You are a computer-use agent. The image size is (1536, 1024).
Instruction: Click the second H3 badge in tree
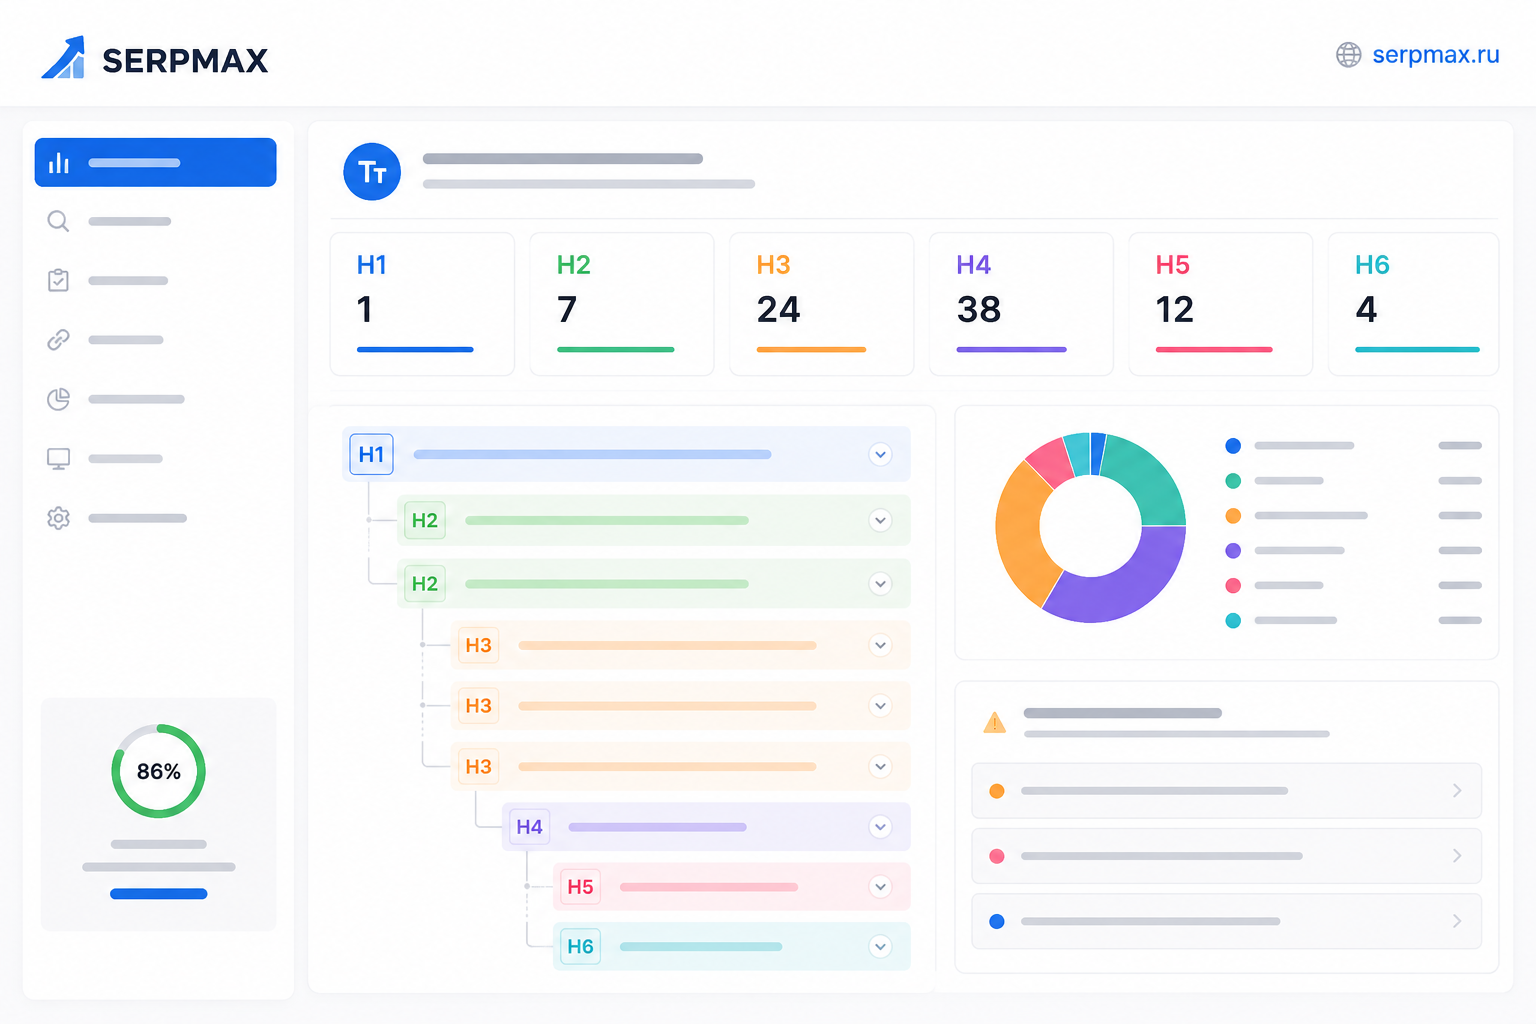point(478,706)
